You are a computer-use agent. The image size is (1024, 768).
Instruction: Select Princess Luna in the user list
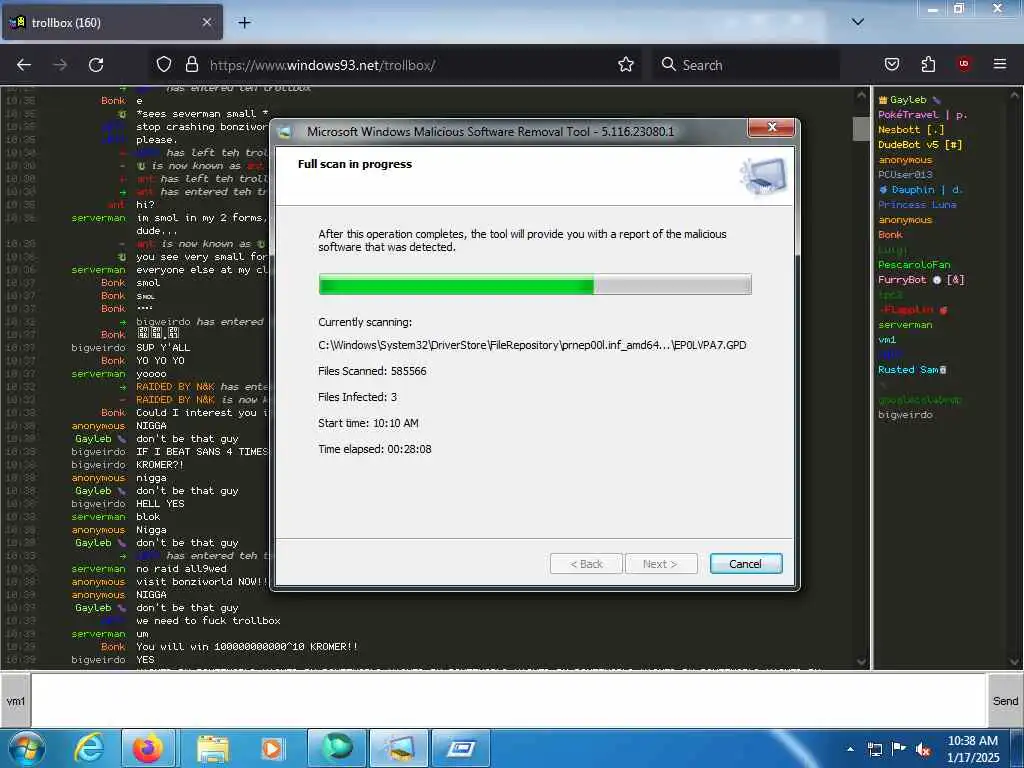point(917,205)
